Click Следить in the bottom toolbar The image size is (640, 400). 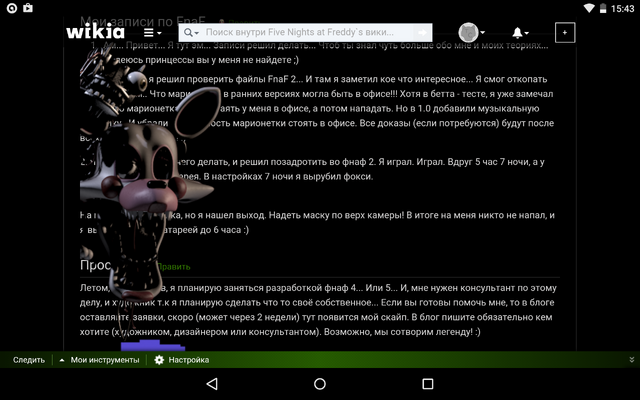(29, 360)
